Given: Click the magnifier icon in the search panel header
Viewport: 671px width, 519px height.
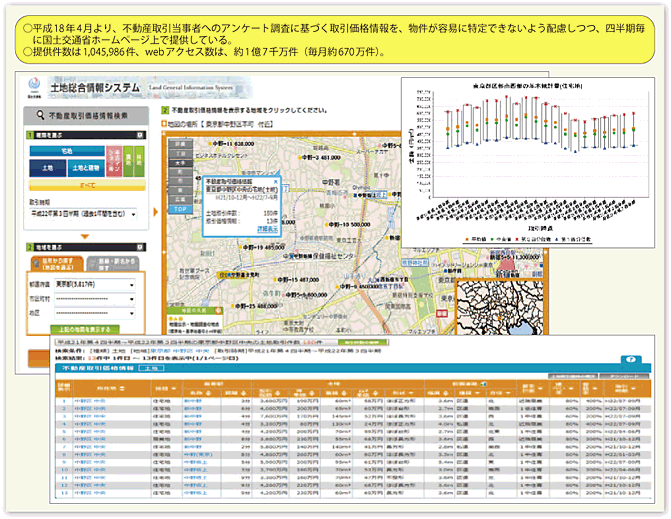Looking at the screenshot, I should click(x=41, y=115).
